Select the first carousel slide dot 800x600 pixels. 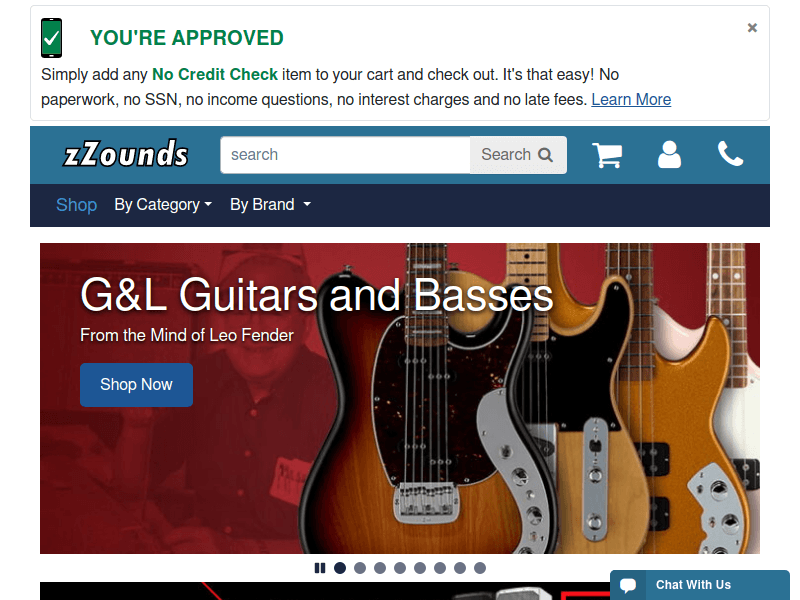click(x=340, y=568)
